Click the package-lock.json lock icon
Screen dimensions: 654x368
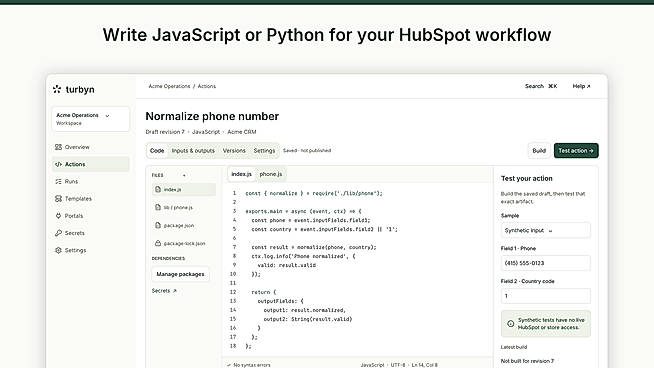tap(158, 243)
